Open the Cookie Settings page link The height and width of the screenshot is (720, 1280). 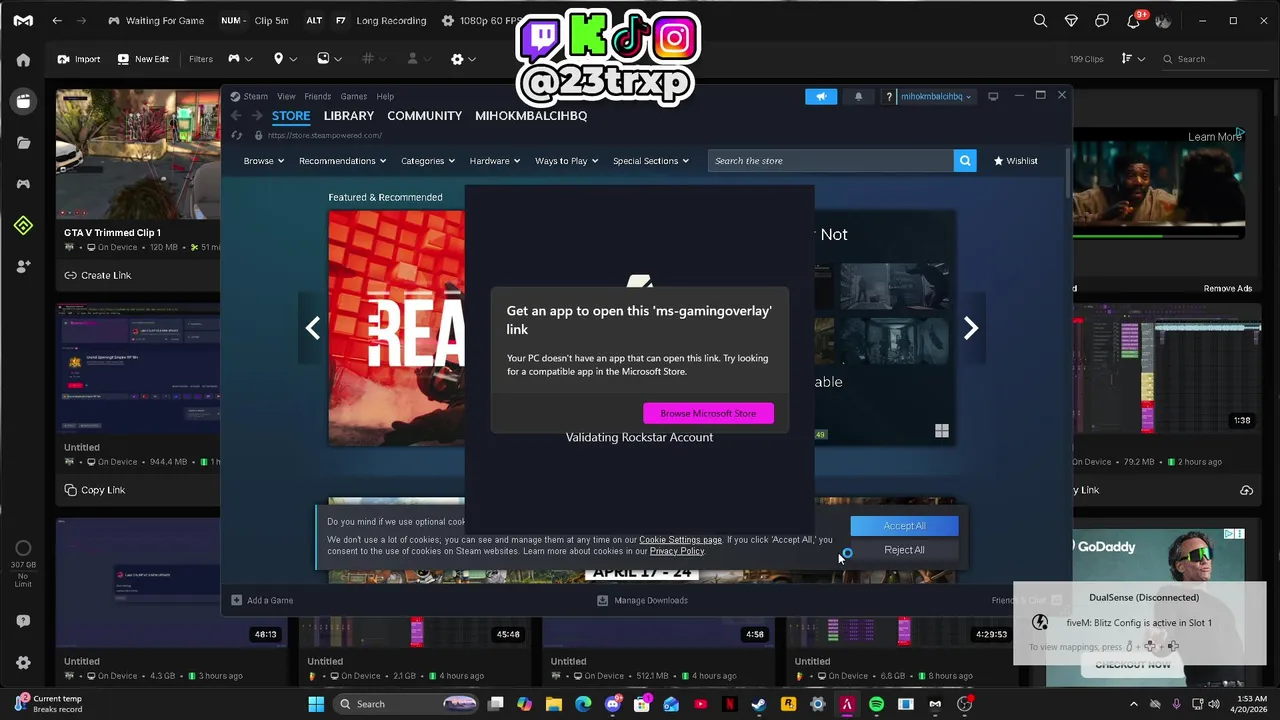tap(680, 540)
